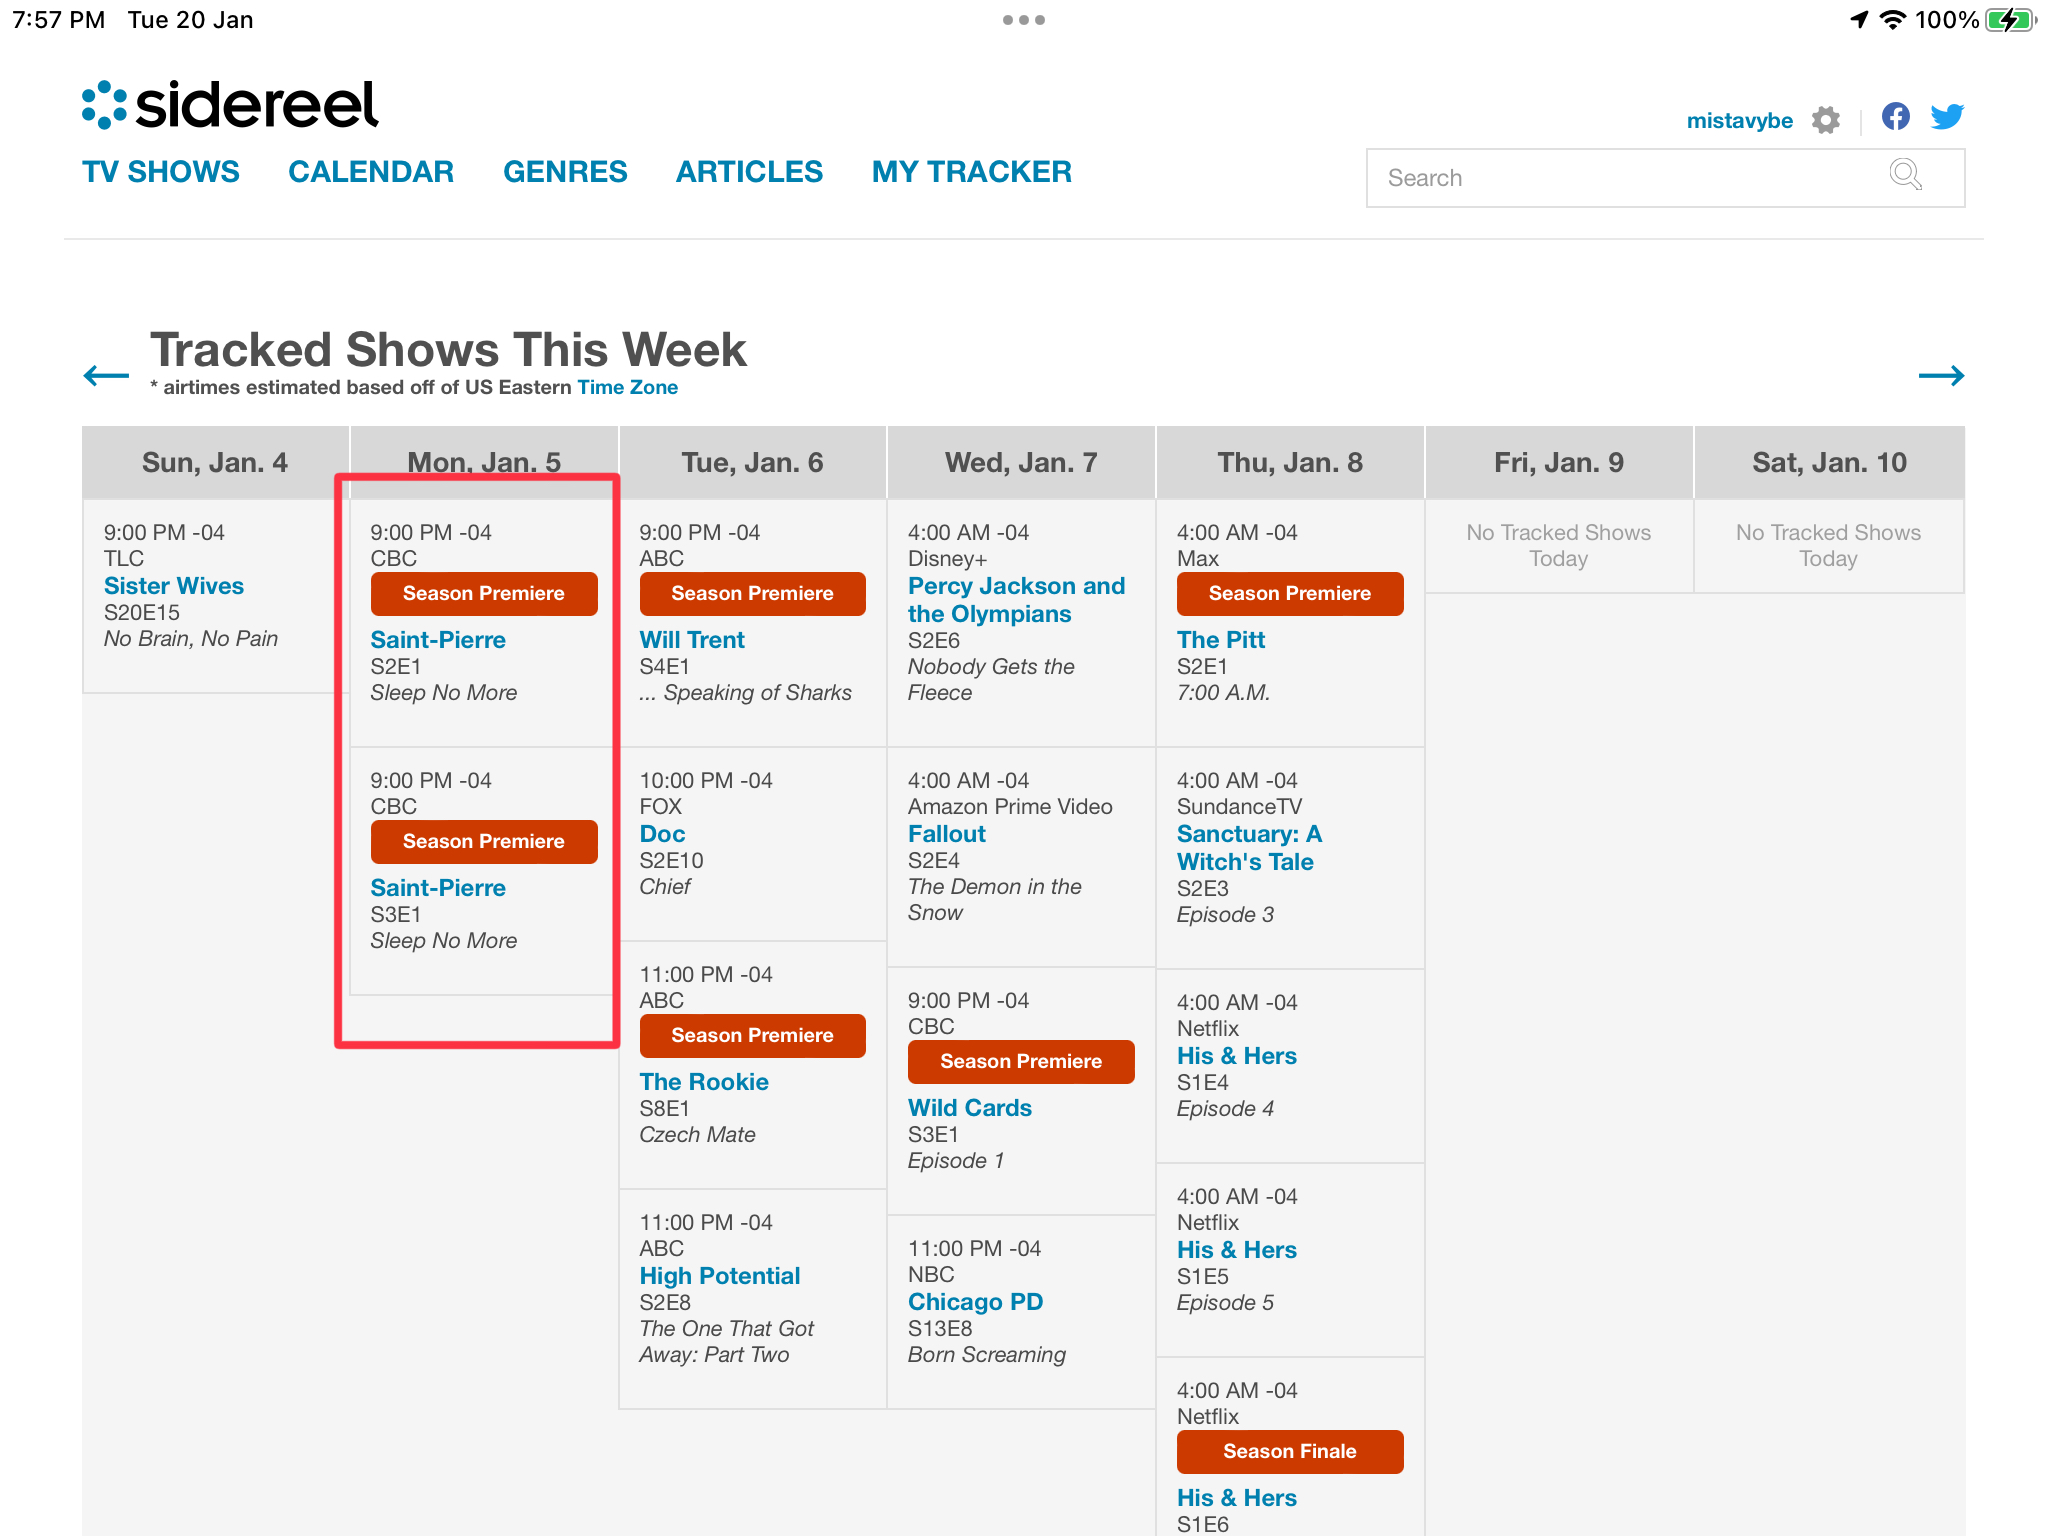Open the Sister Wives show link
This screenshot has width=2048, height=1536.
pyautogui.click(x=174, y=586)
